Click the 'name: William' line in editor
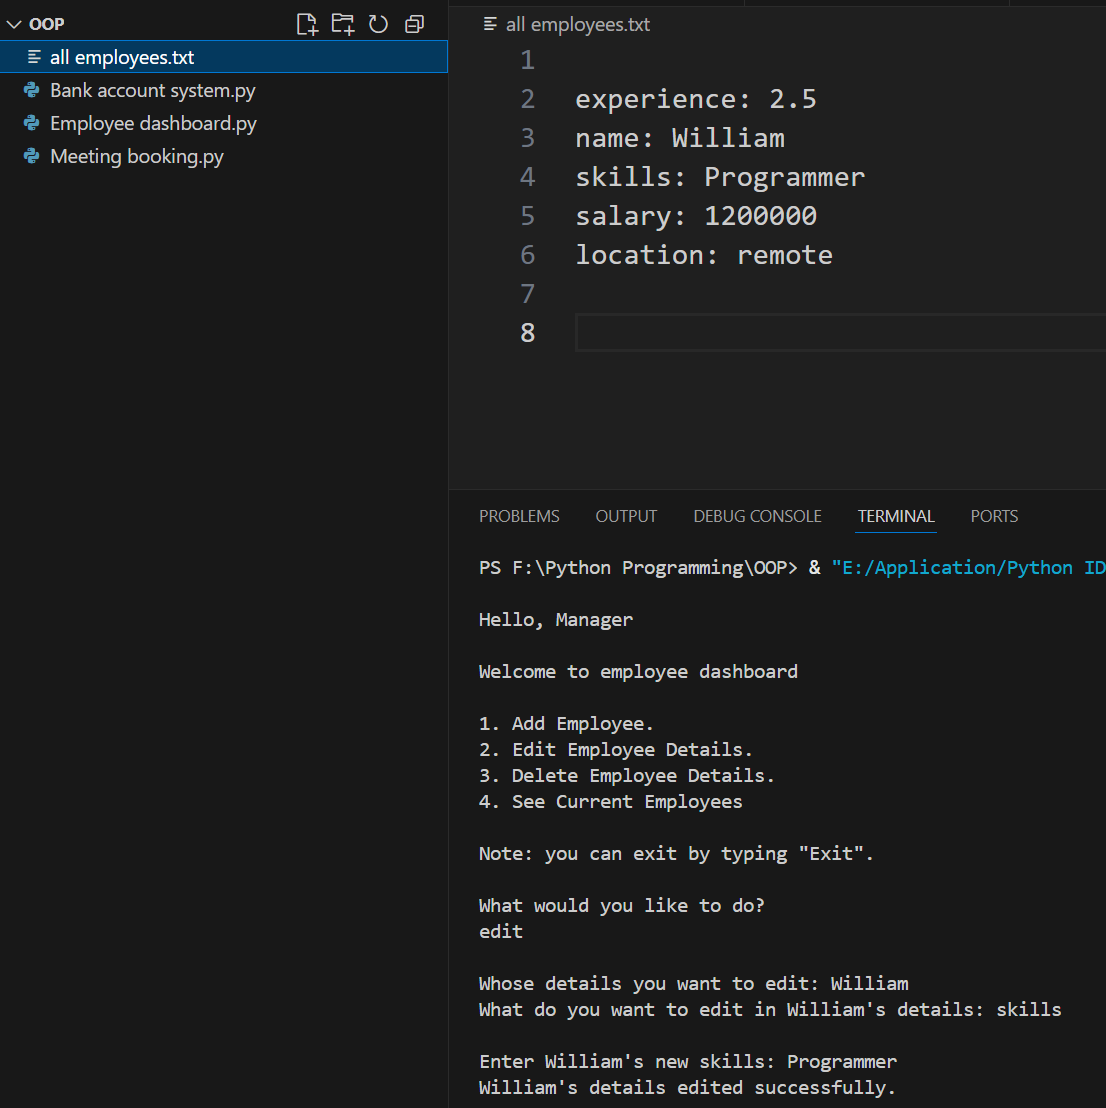Viewport: 1106px width, 1108px height. pyautogui.click(x=680, y=138)
